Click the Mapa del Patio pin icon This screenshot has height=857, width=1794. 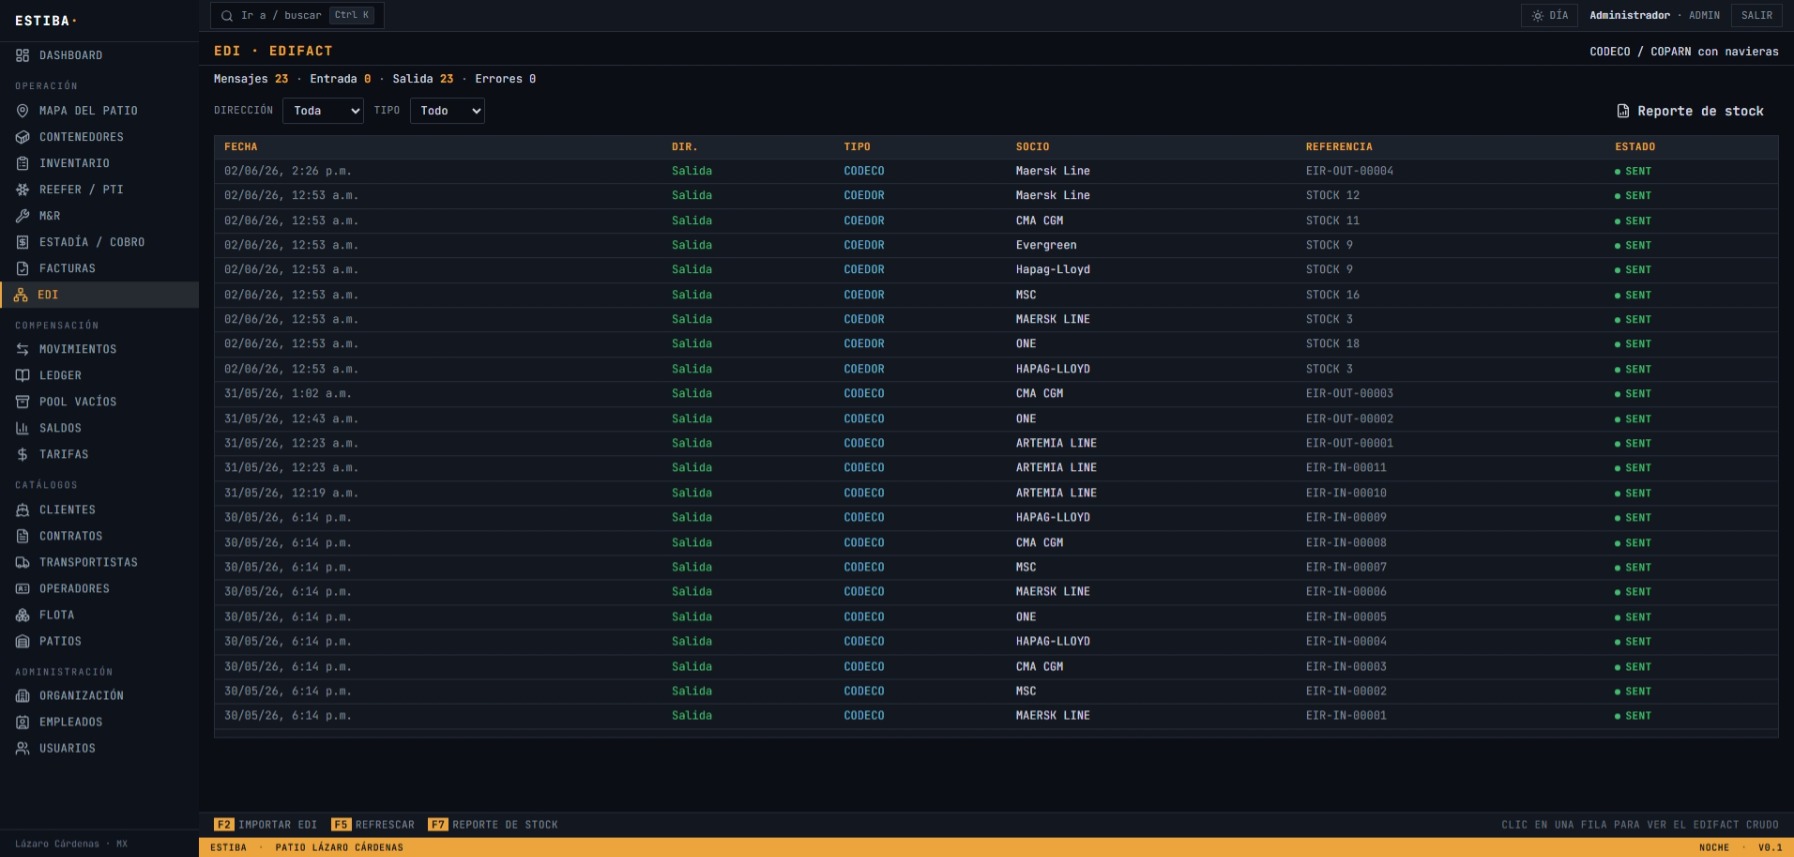tap(22, 111)
